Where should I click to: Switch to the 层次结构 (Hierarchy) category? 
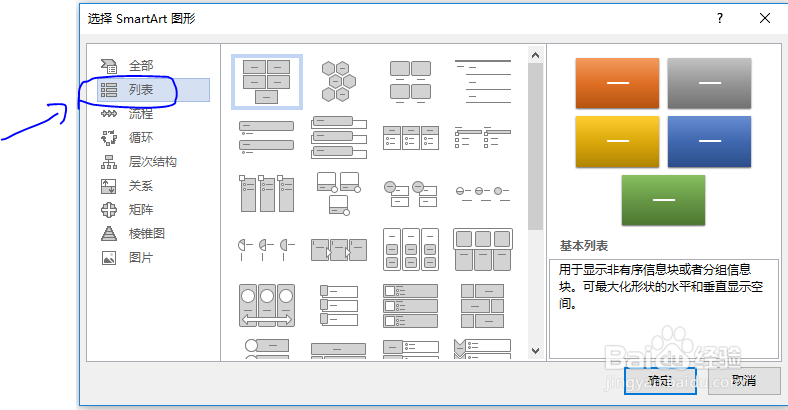pyautogui.click(x=153, y=162)
